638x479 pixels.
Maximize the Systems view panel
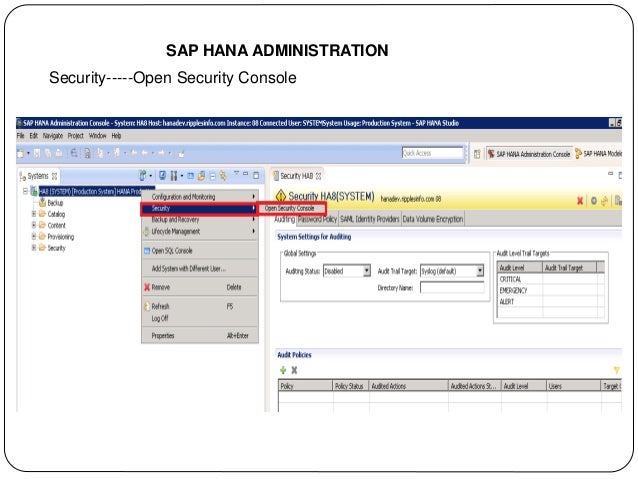(256, 175)
